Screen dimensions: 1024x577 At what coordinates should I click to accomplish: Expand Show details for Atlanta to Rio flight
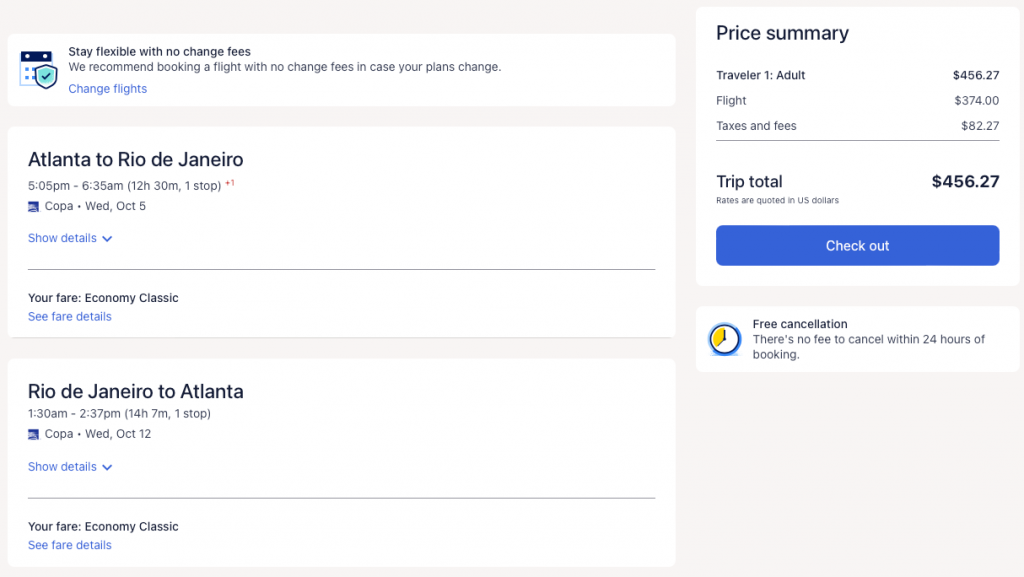click(70, 239)
